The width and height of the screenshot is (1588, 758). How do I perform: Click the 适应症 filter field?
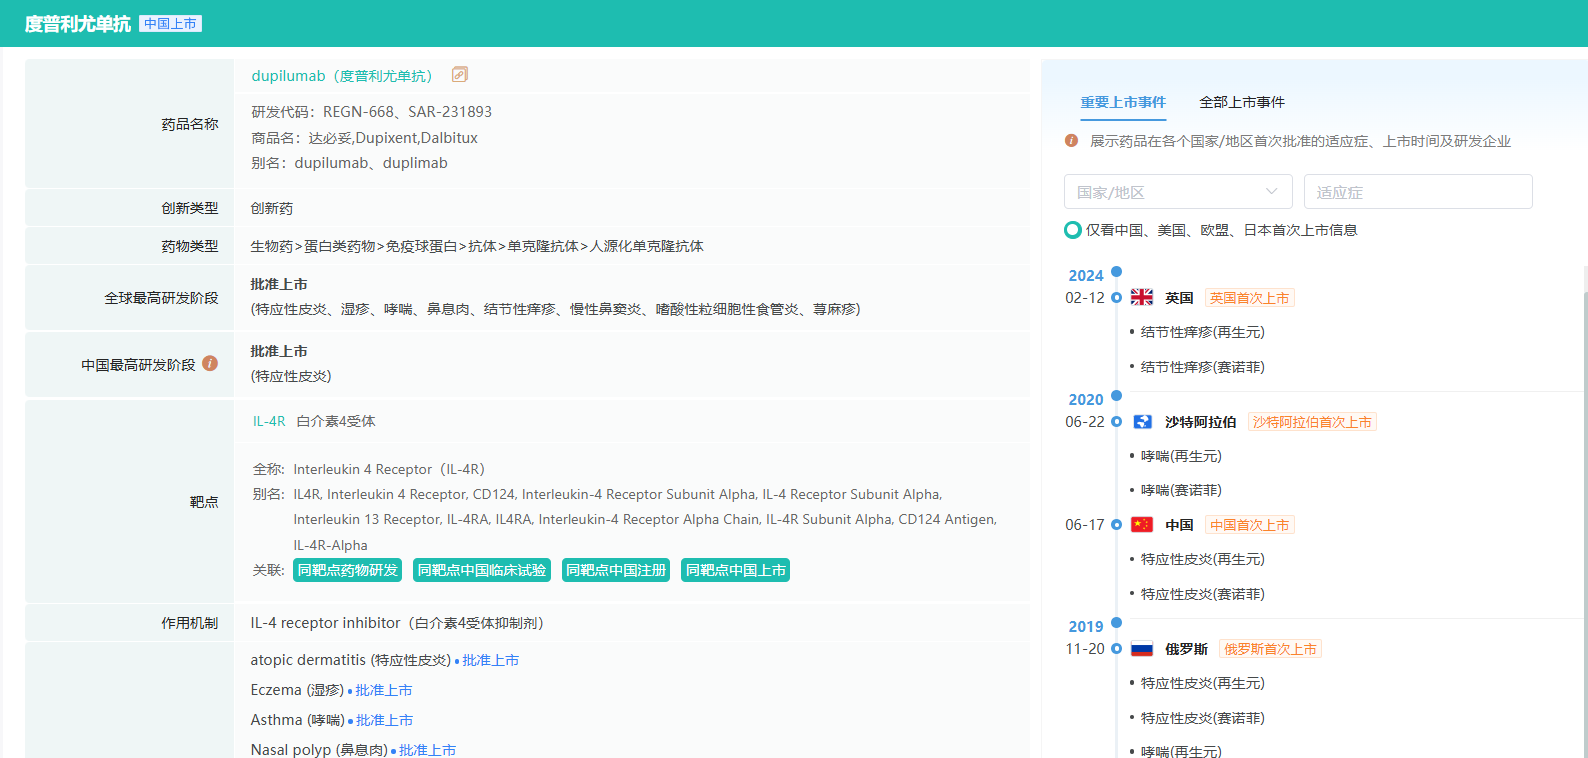tap(1417, 192)
